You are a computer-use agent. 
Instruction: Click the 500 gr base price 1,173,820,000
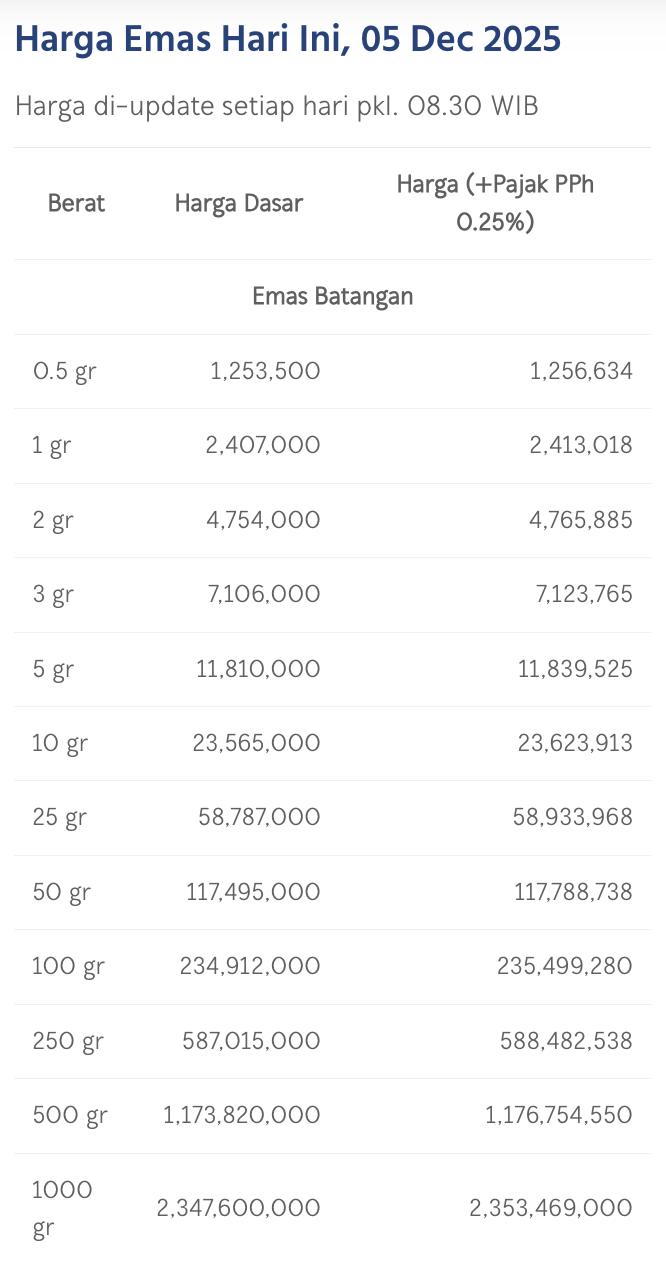(x=242, y=1115)
